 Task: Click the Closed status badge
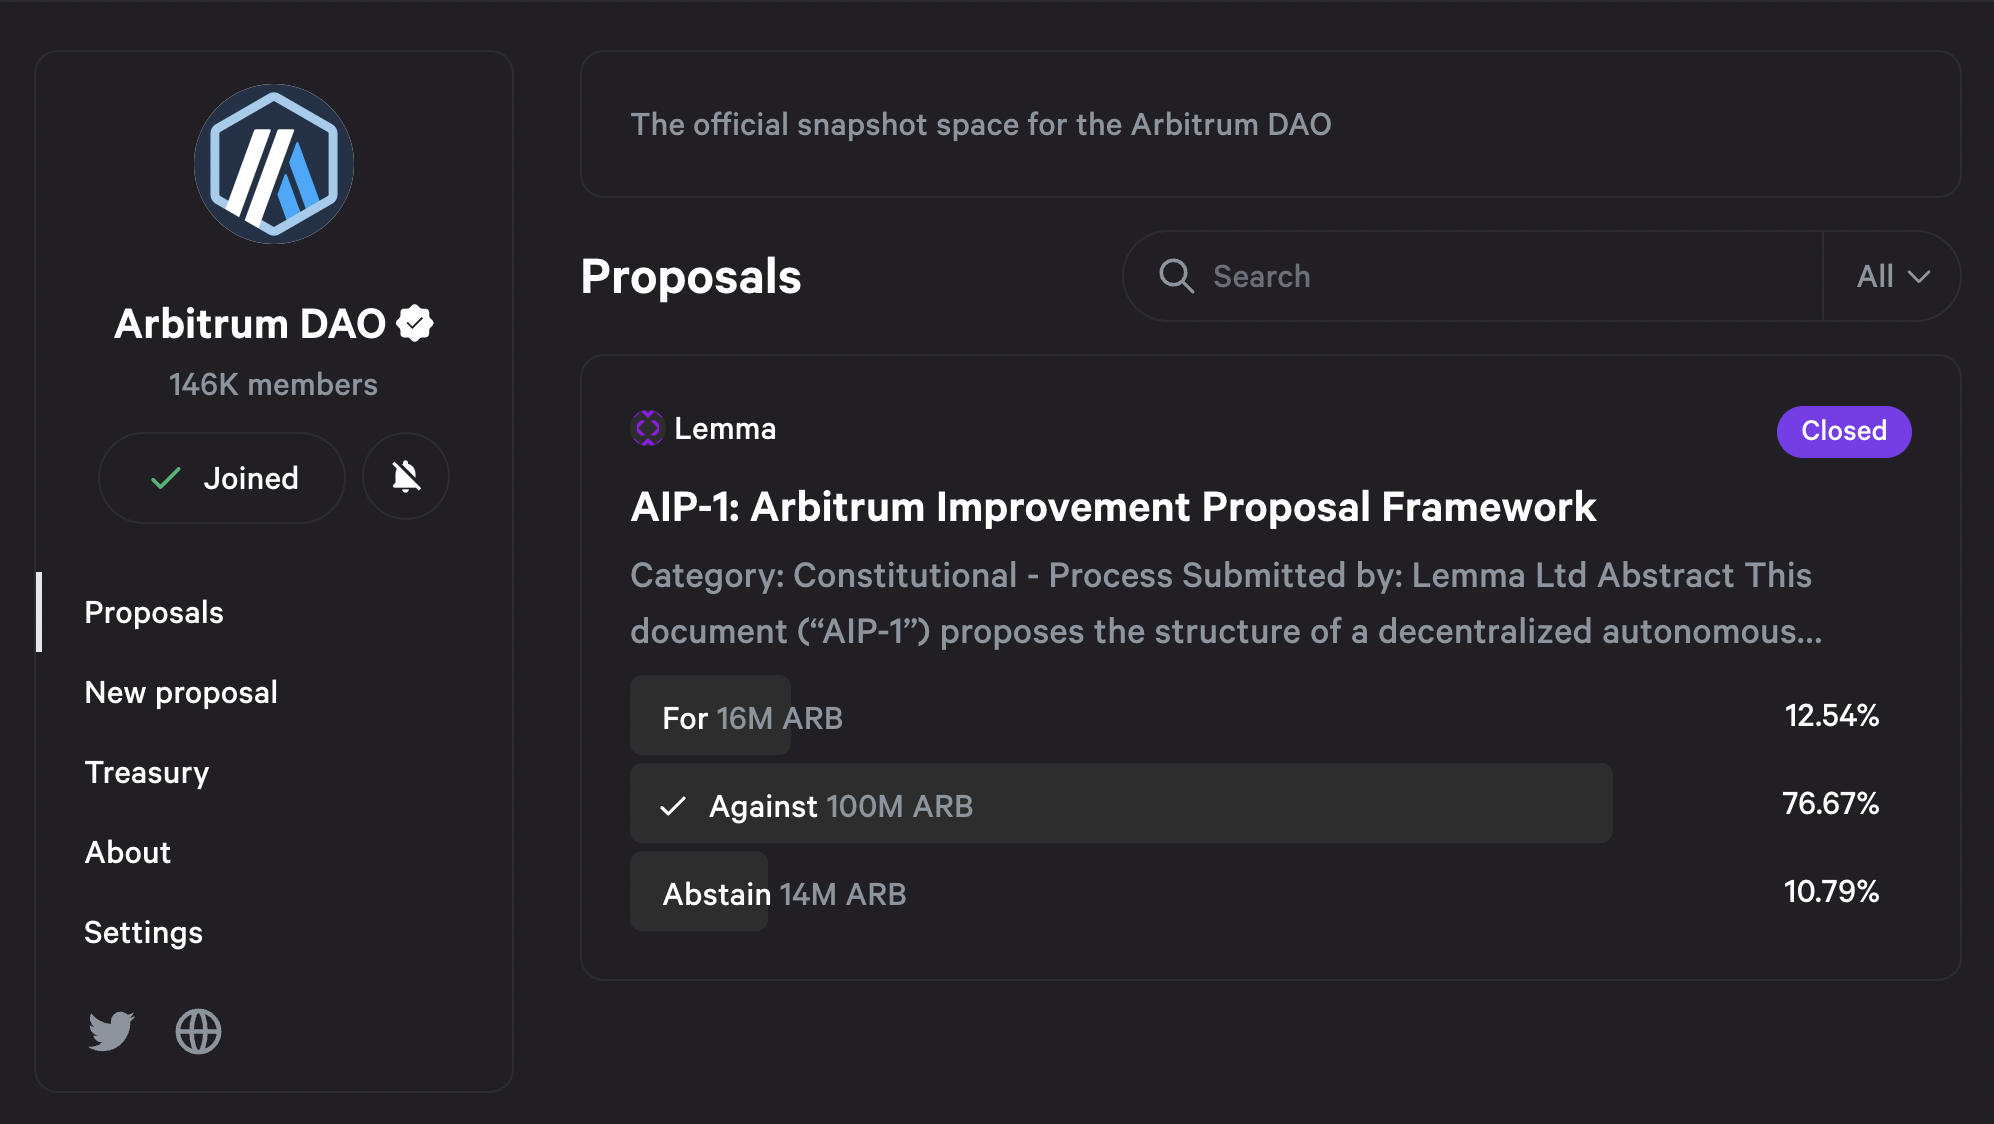click(1844, 431)
